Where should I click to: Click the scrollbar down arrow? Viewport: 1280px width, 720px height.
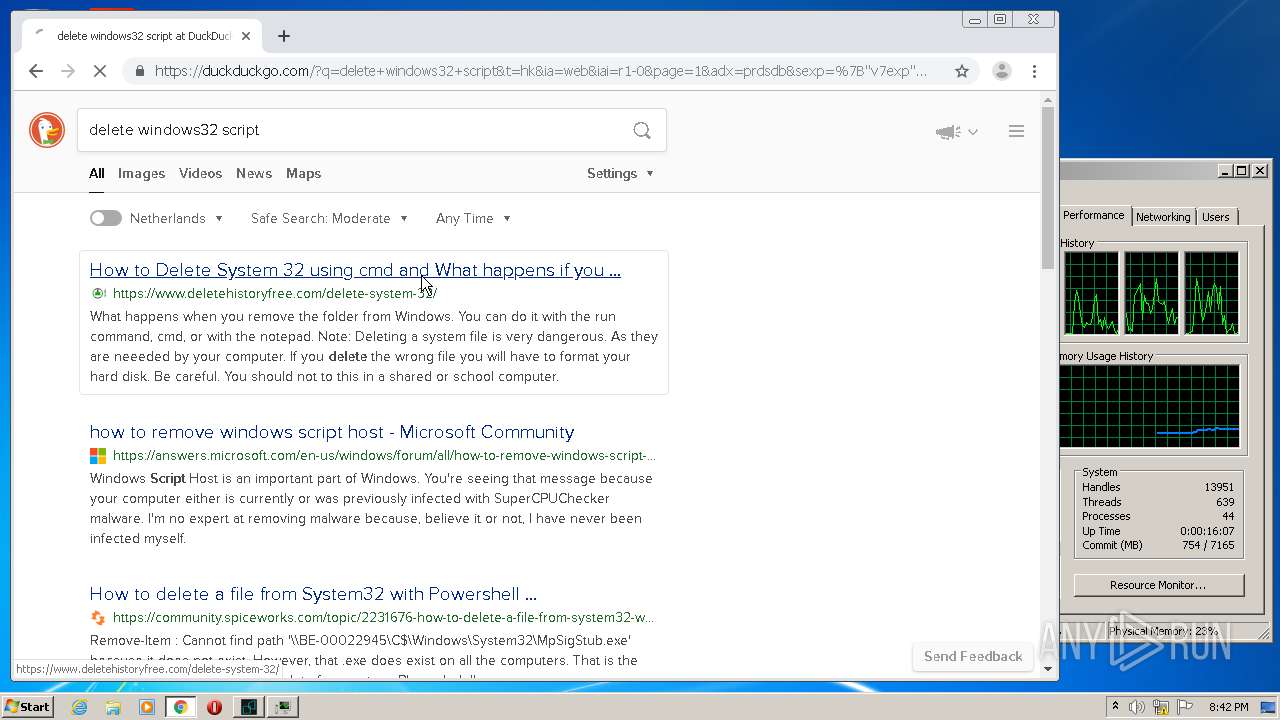(1048, 668)
